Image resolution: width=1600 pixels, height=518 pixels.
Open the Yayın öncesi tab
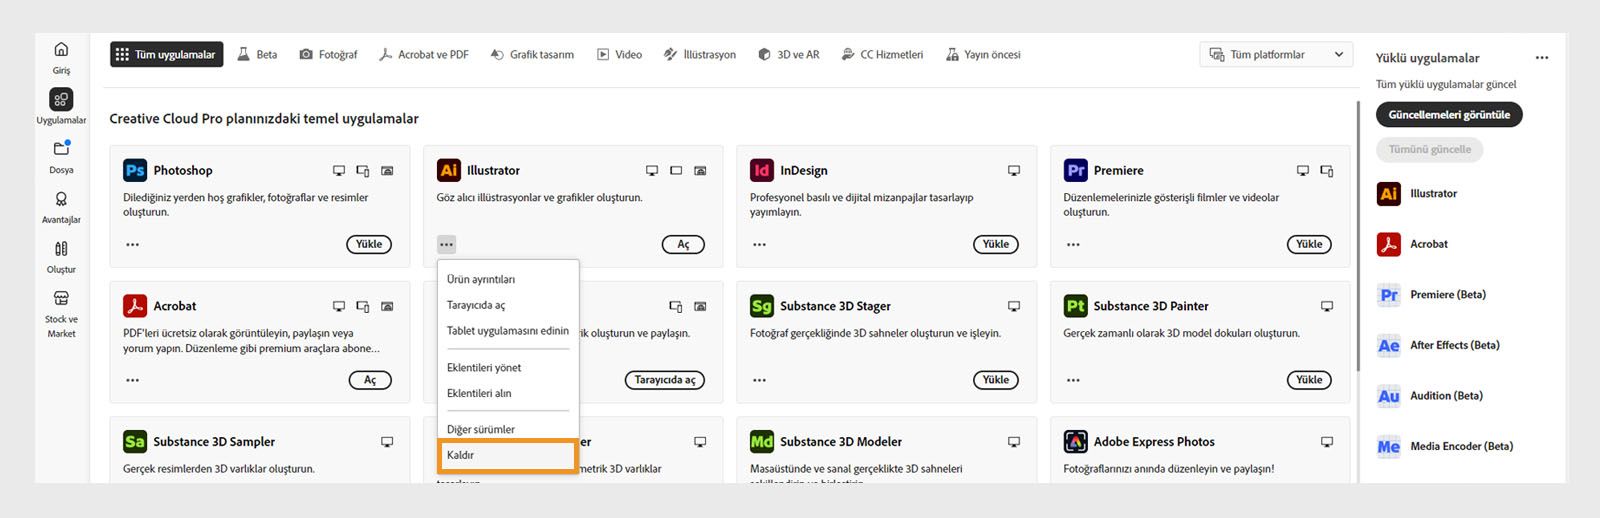click(983, 55)
